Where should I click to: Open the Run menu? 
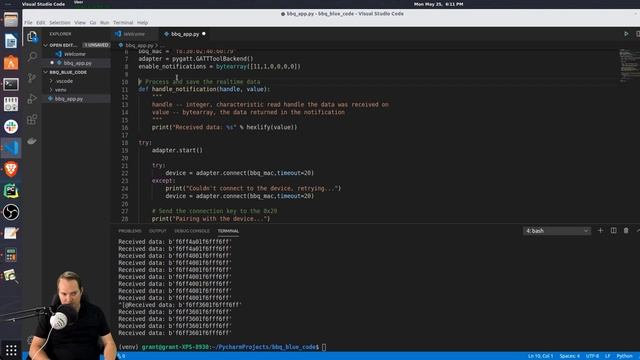(x=104, y=22)
